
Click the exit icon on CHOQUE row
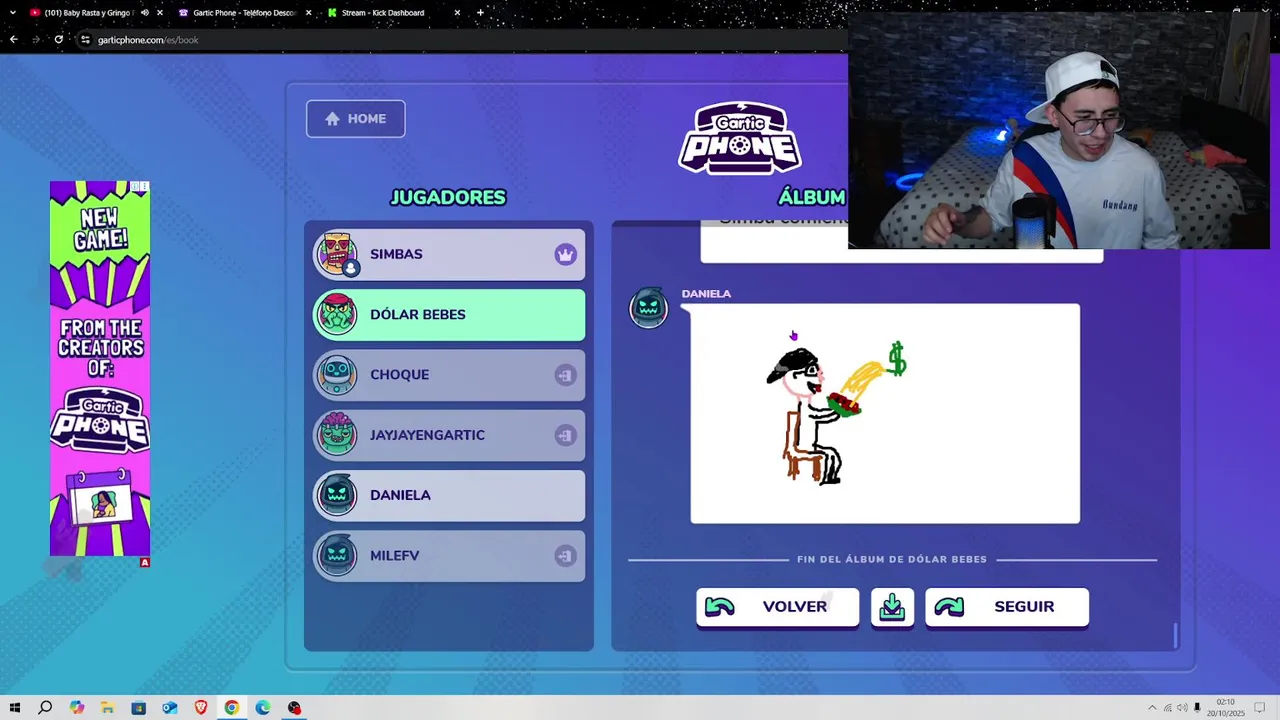pyautogui.click(x=565, y=375)
